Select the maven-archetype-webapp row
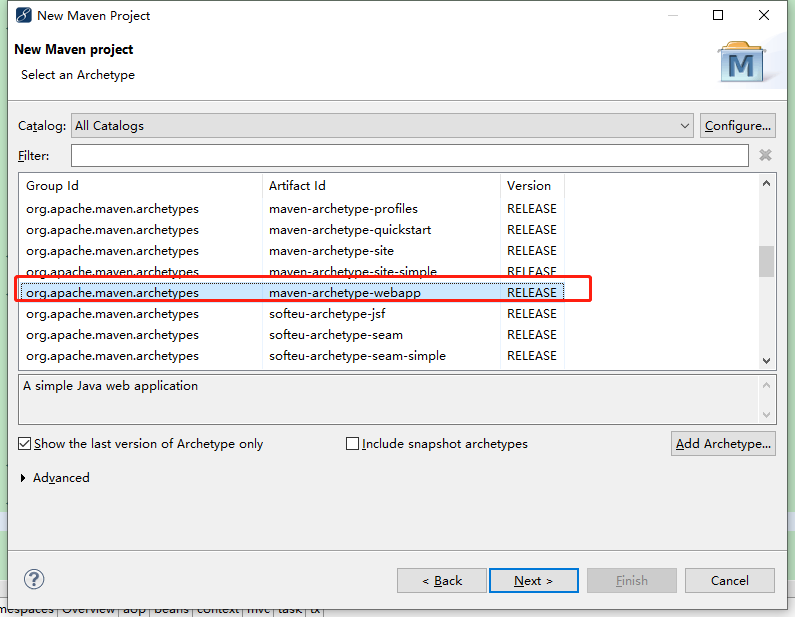The image size is (795, 617). [x=292, y=293]
